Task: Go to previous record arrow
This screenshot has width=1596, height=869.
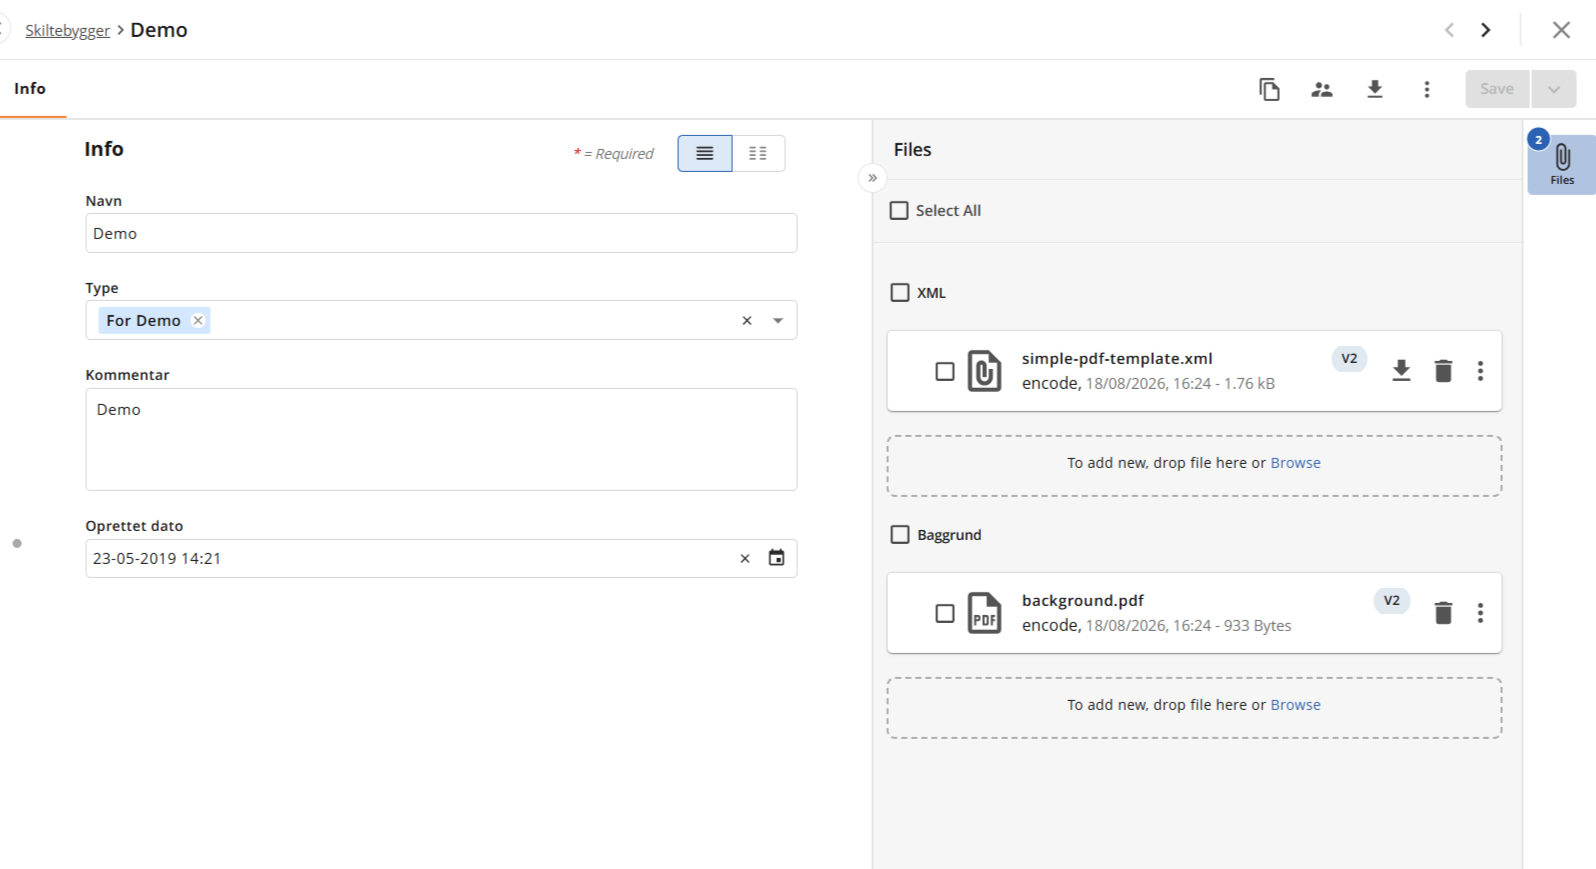Action: click(x=1449, y=30)
